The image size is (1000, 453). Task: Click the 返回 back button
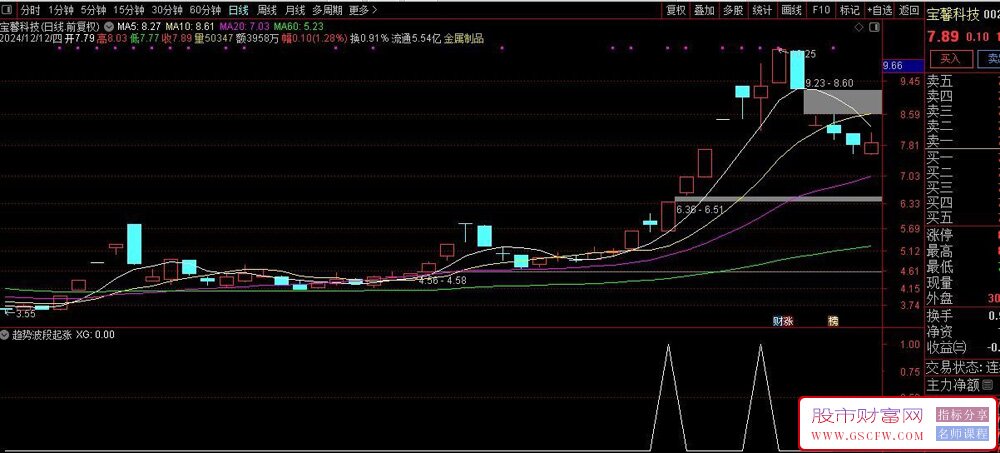point(909,10)
